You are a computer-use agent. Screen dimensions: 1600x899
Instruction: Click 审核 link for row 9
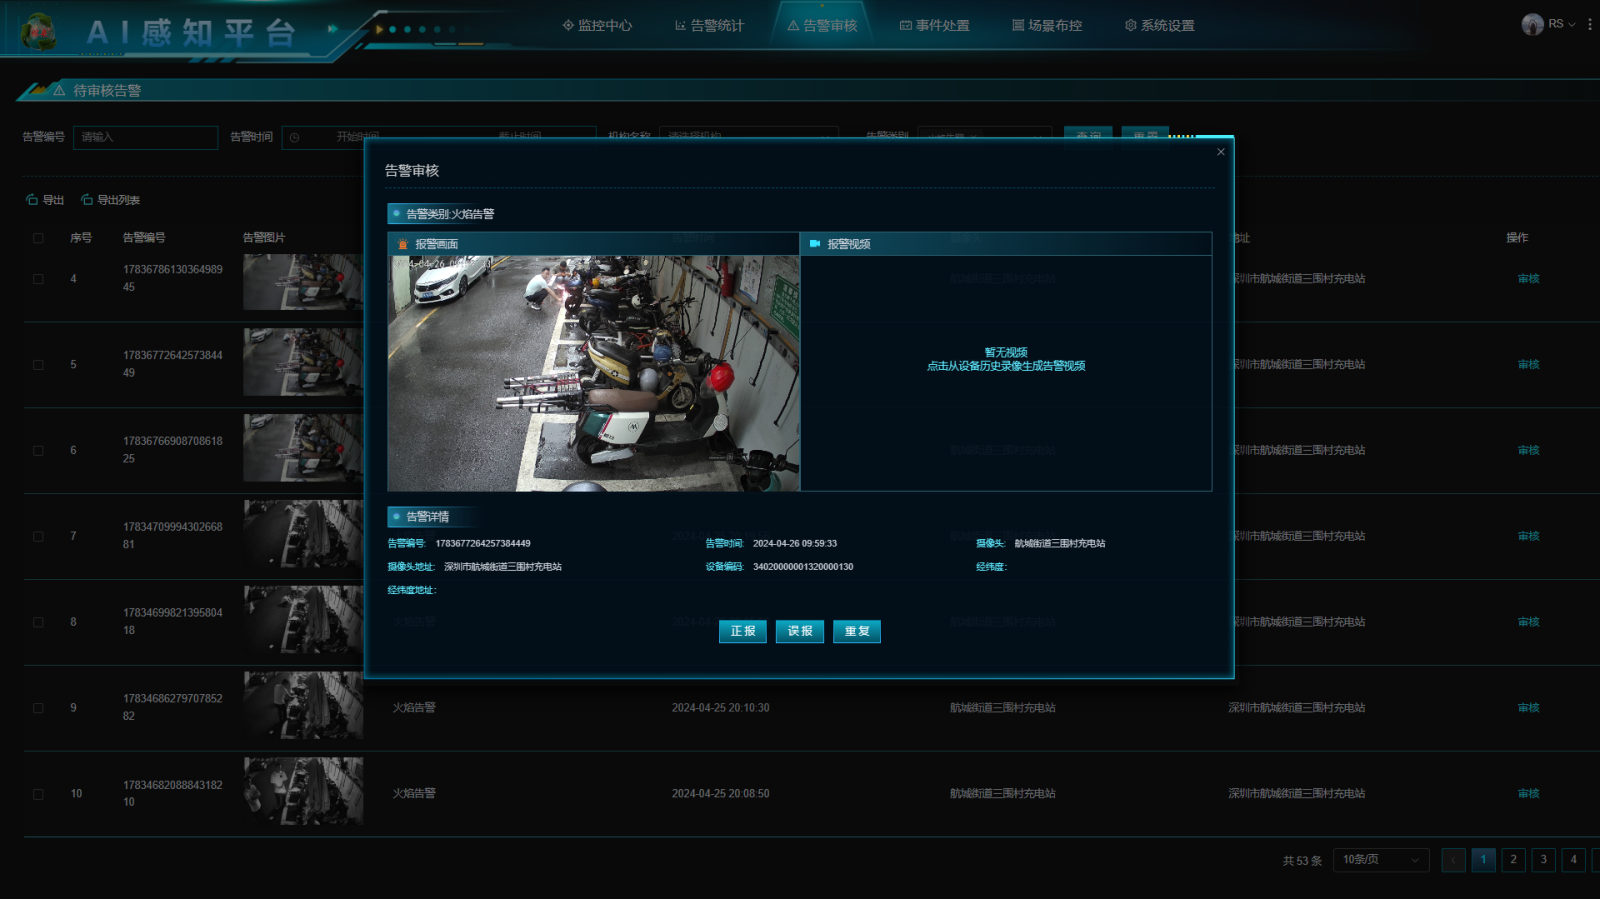tap(1528, 708)
